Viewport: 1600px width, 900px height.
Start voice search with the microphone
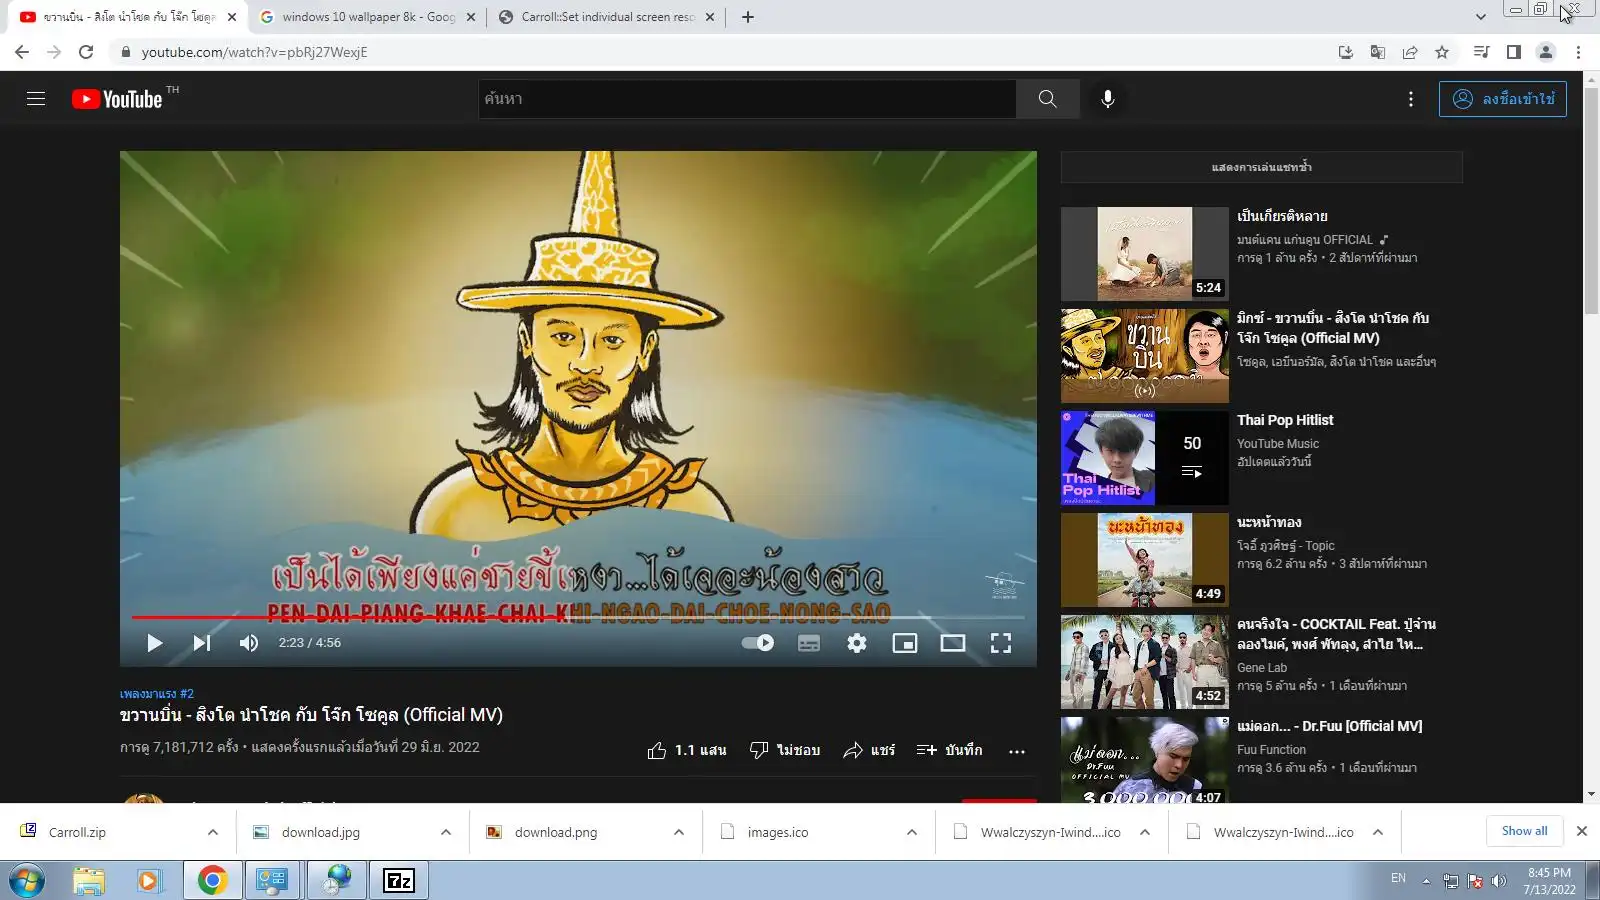(x=1108, y=99)
